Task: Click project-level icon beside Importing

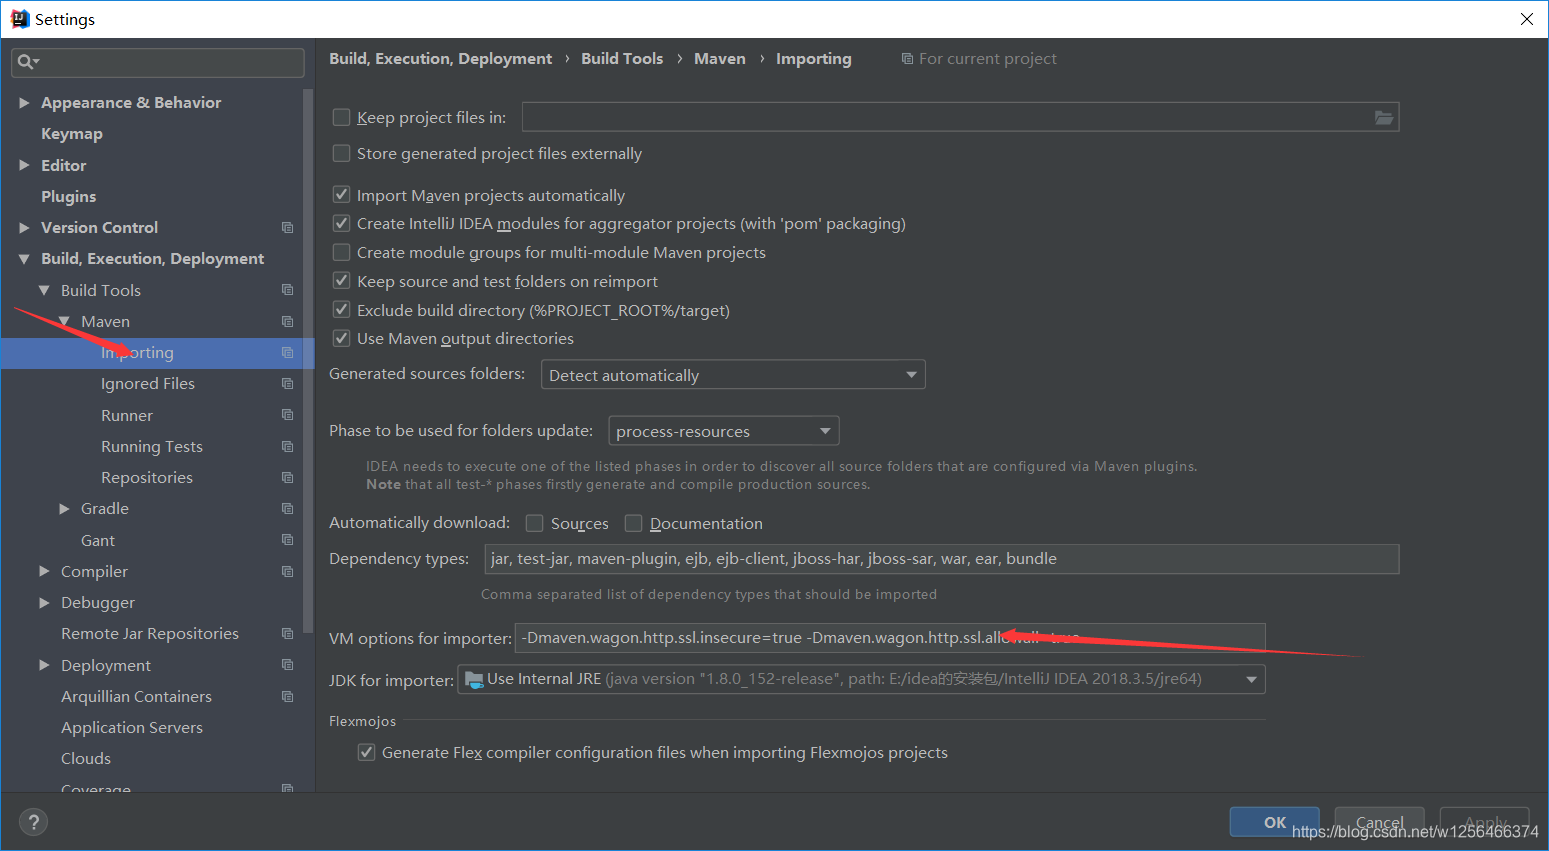Action: (x=287, y=352)
